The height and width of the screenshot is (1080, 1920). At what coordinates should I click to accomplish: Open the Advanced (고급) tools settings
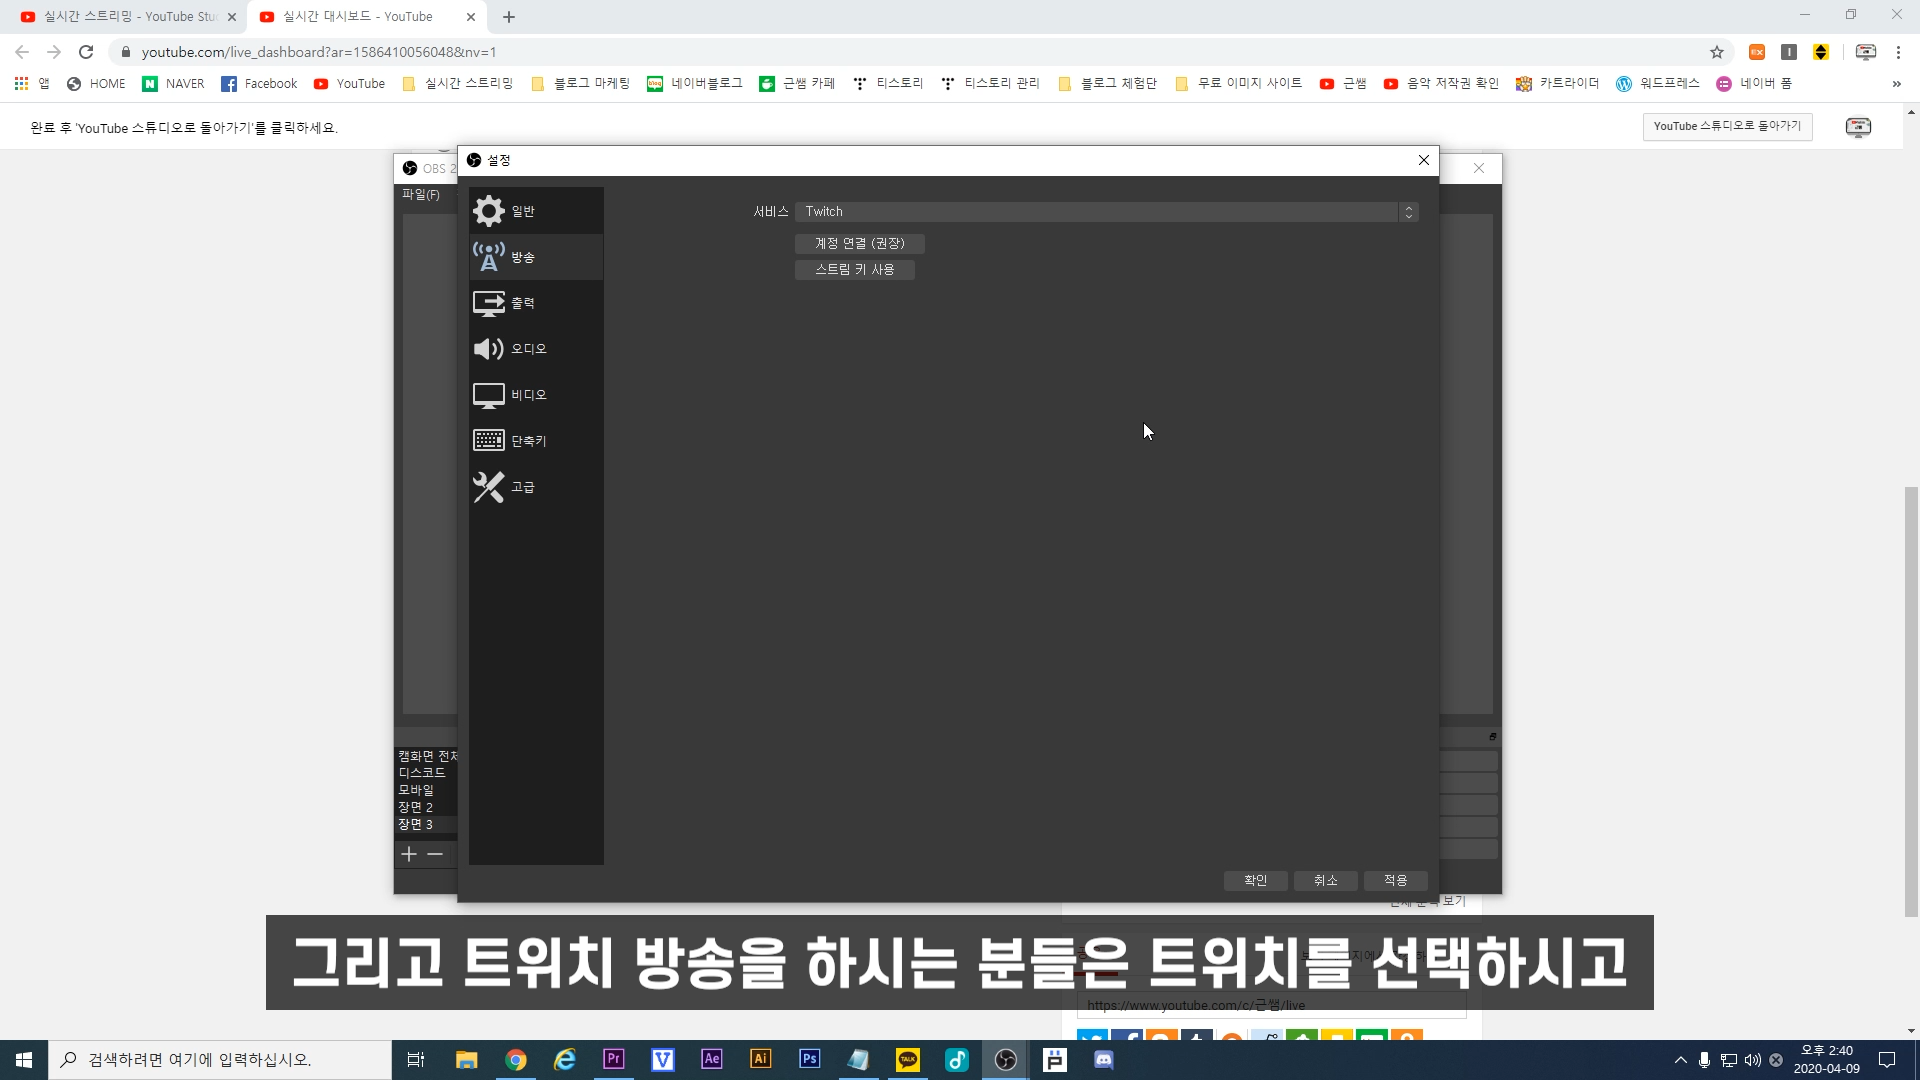pos(489,487)
